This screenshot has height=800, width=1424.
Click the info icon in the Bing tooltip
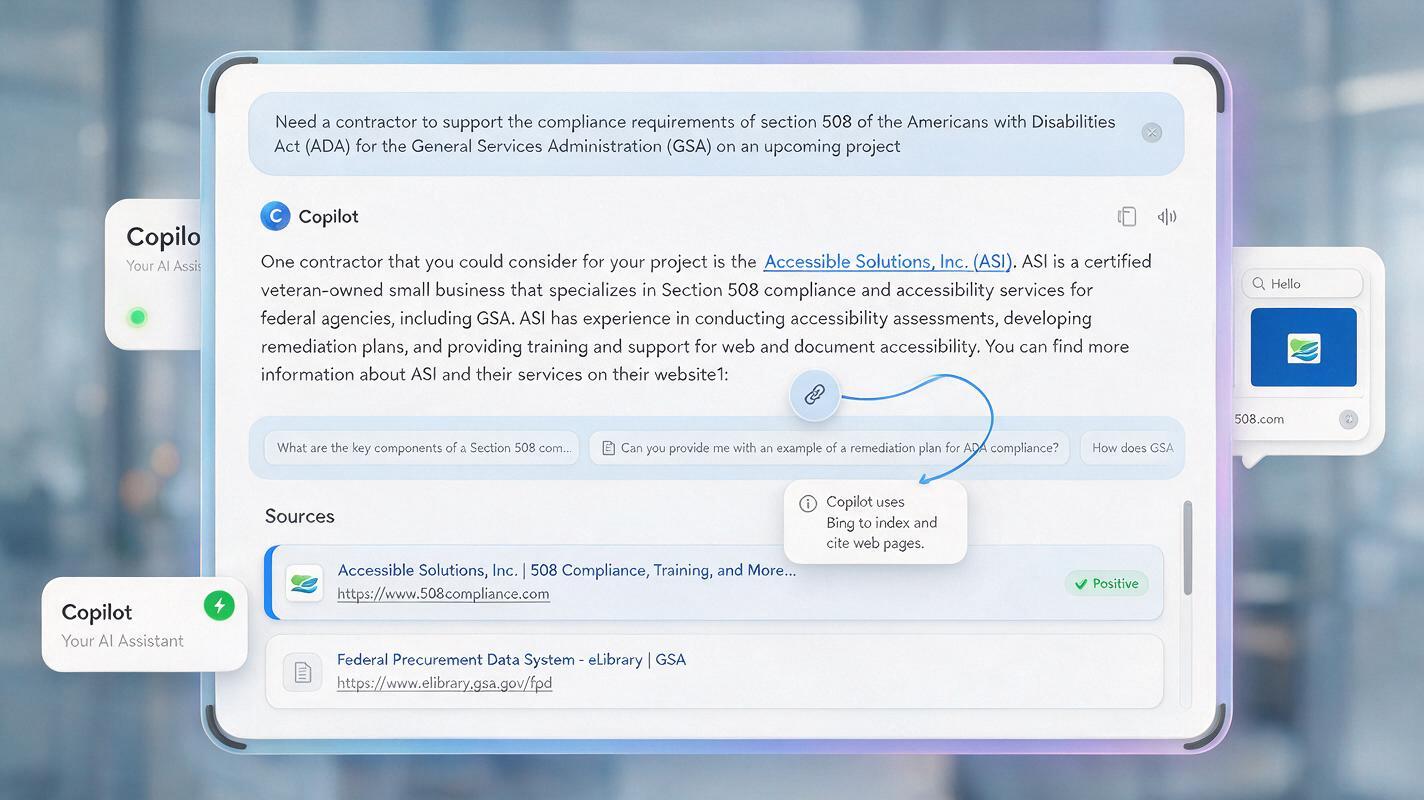(x=808, y=503)
